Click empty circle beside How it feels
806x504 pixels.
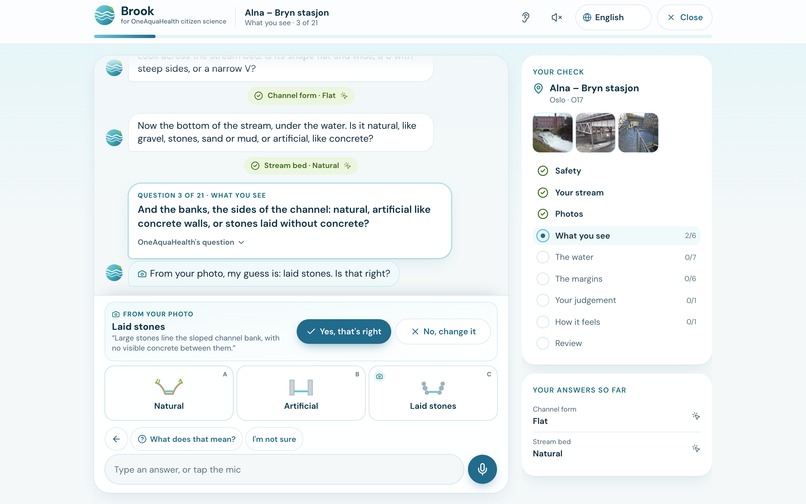click(543, 322)
